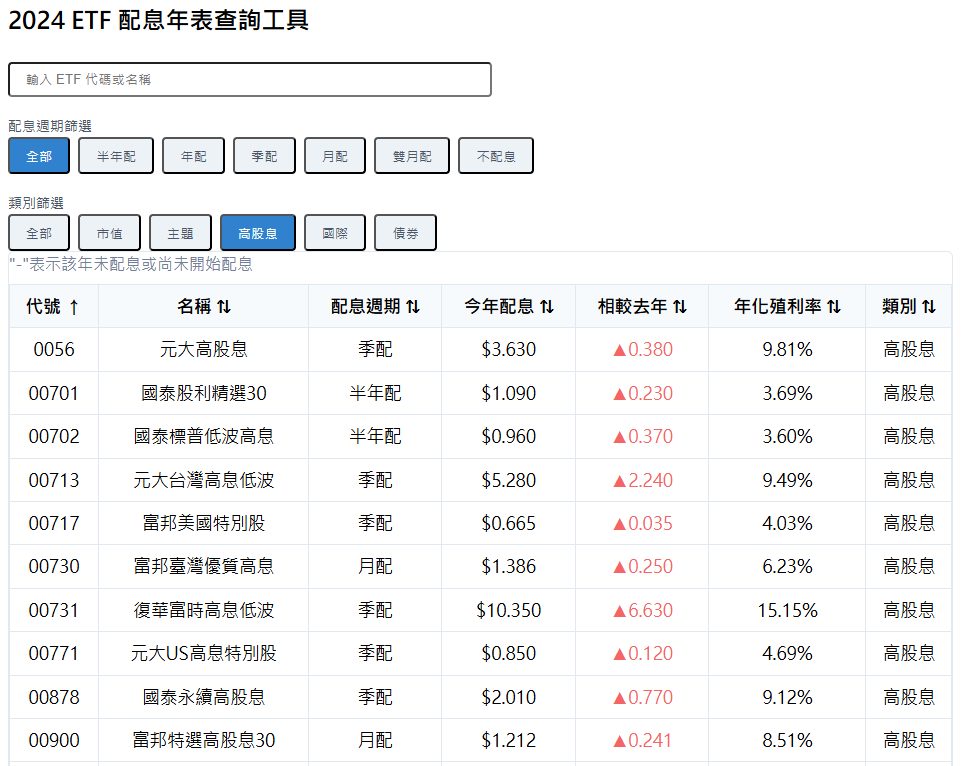Click dividend value $5.280
The width and height of the screenshot is (961, 766).
[x=509, y=480]
